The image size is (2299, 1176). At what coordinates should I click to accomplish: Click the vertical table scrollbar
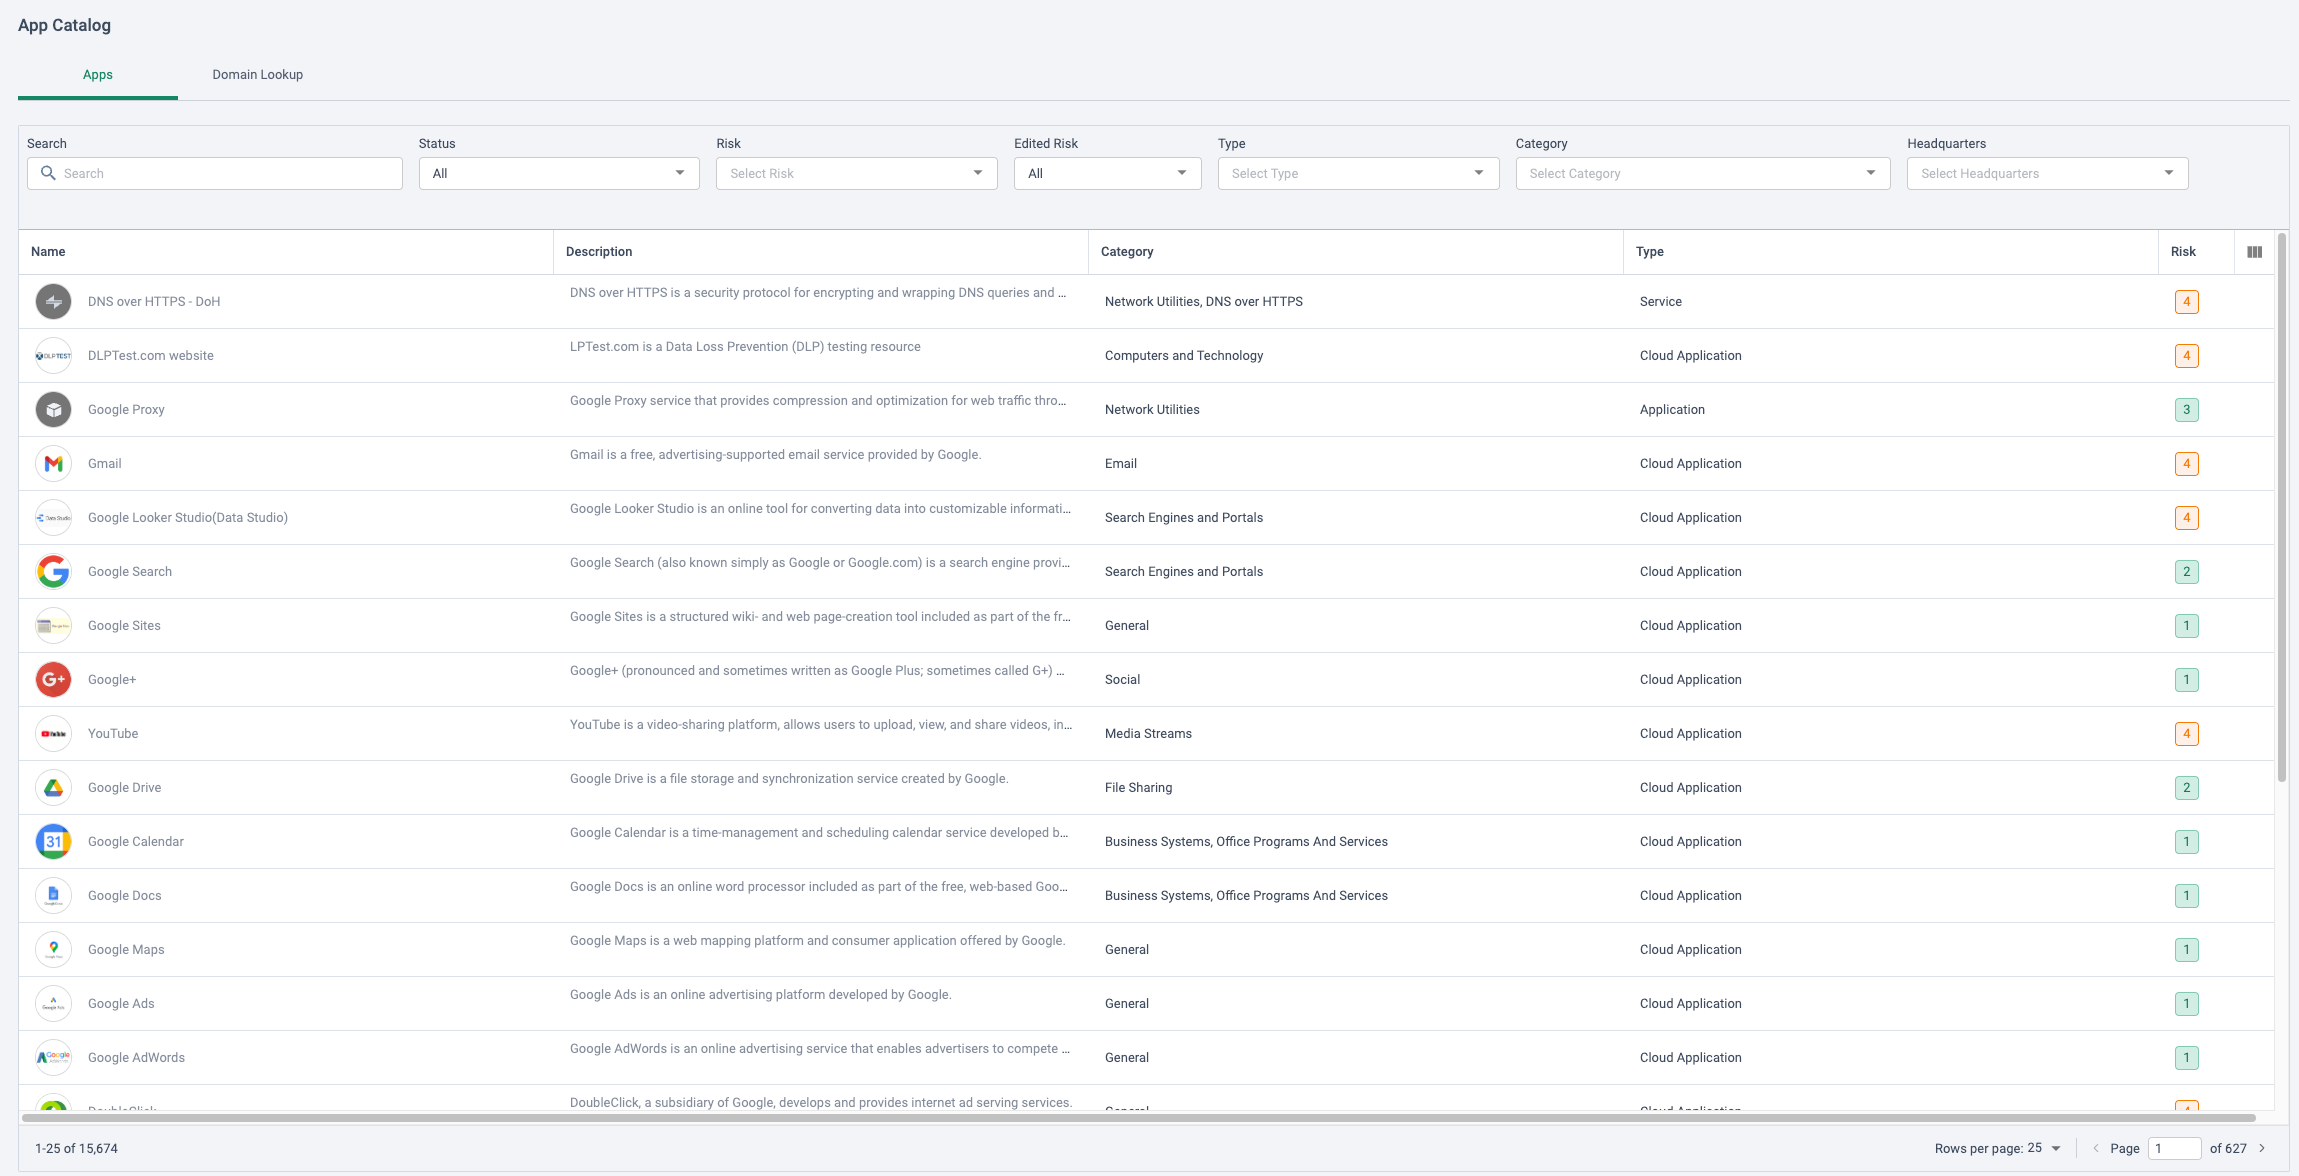pos(2282,508)
